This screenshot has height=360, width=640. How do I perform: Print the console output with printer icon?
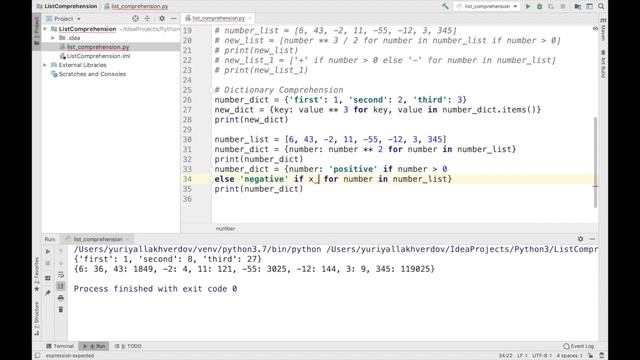tap(61, 298)
